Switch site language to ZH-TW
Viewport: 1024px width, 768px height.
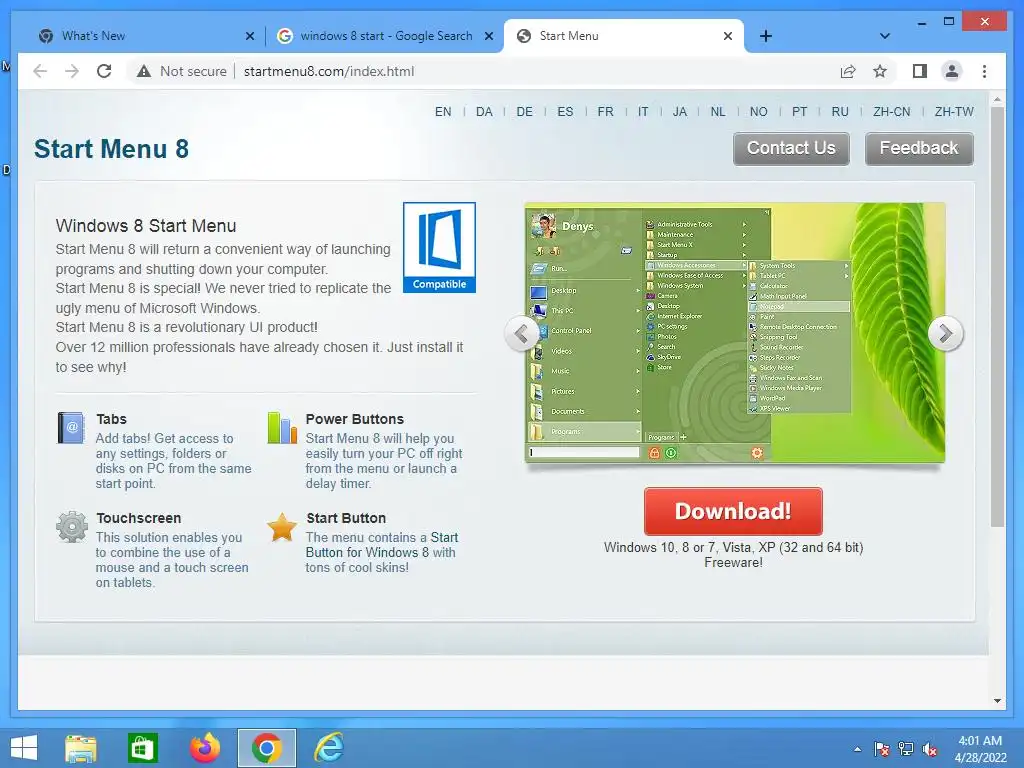pos(953,112)
